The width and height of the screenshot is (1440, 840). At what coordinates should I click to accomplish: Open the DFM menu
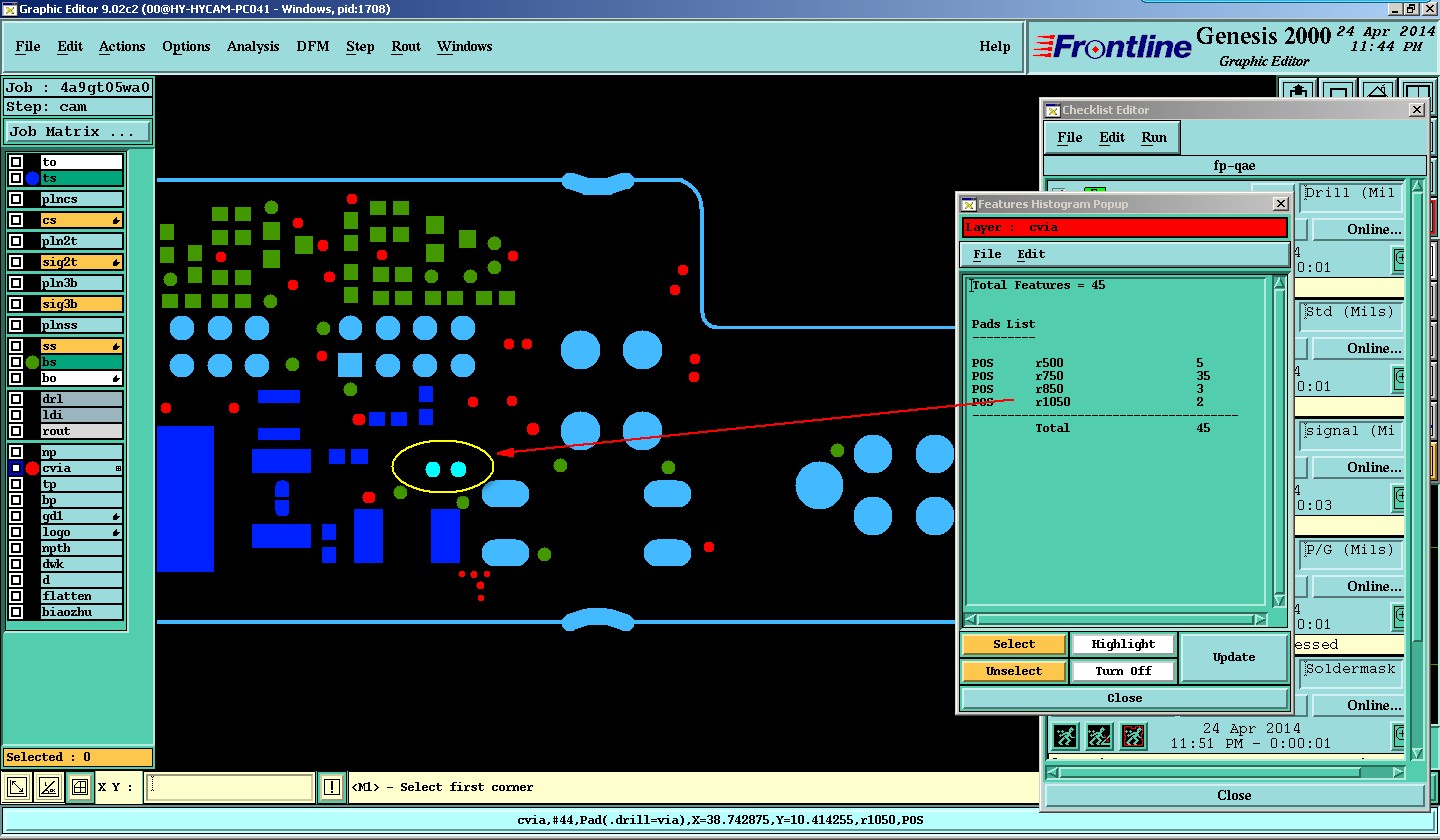click(313, 47)
